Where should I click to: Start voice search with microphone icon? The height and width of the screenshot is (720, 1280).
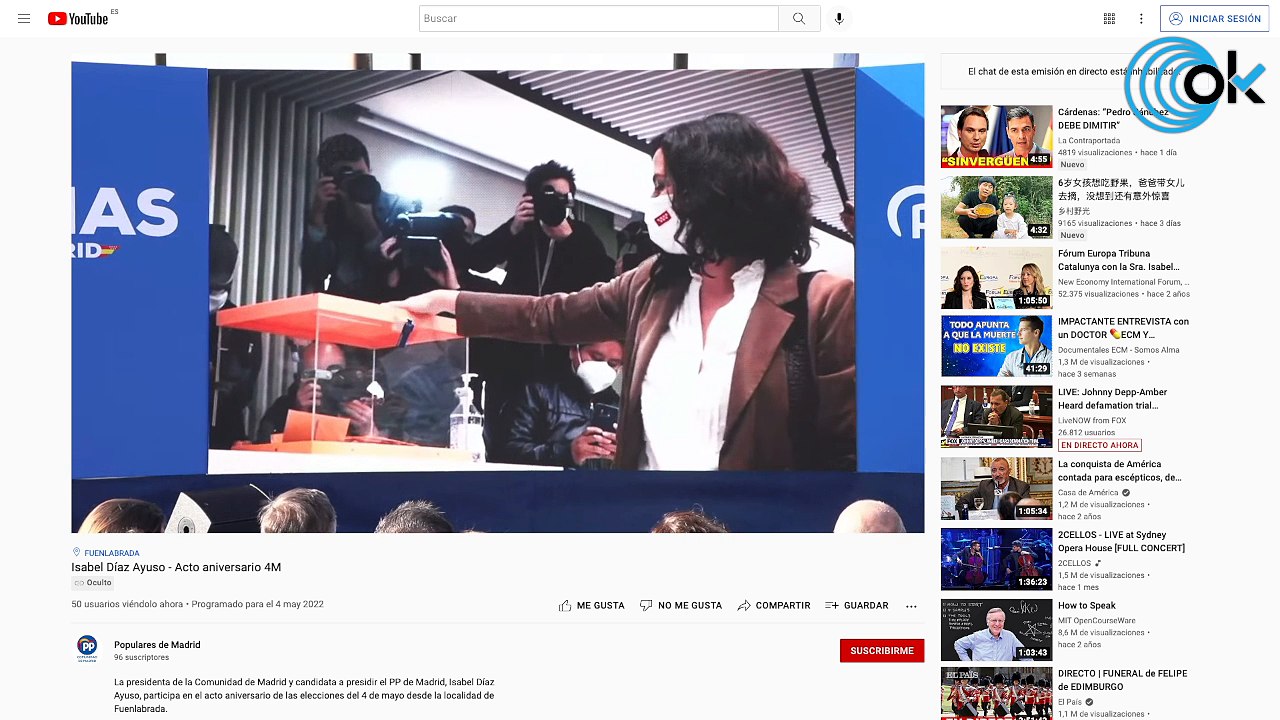[839, 19]
